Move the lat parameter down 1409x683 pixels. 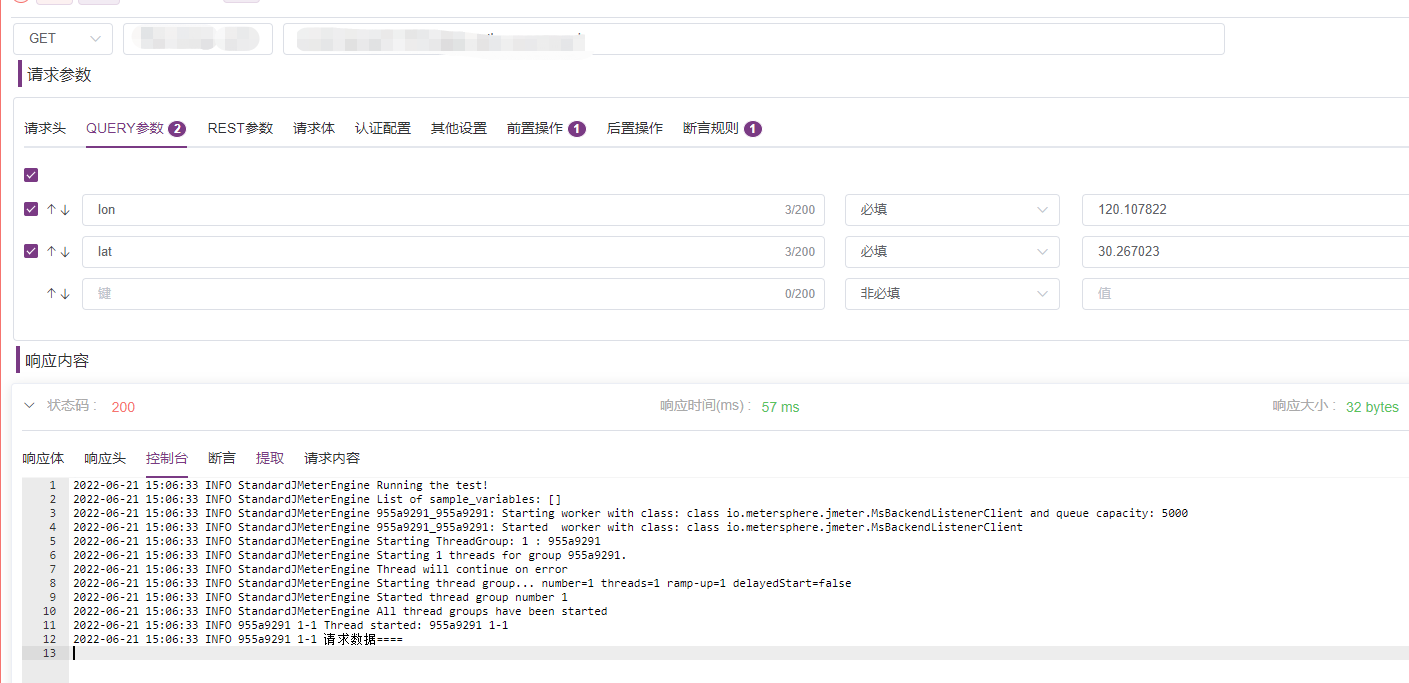coord(65,251)
